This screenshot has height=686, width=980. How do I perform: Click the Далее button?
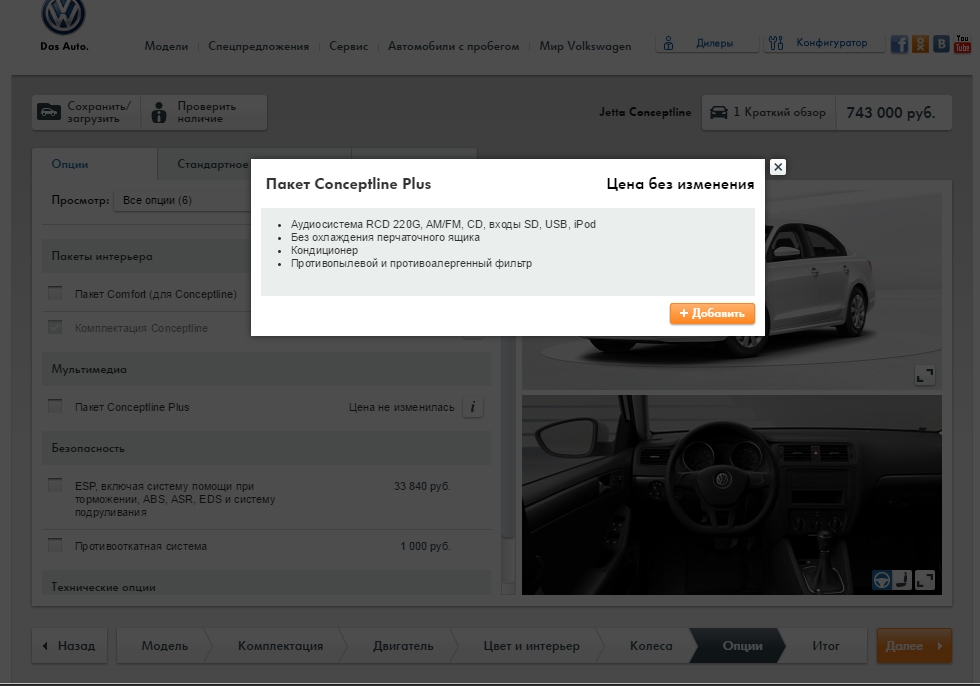click(x=914, y=646)
